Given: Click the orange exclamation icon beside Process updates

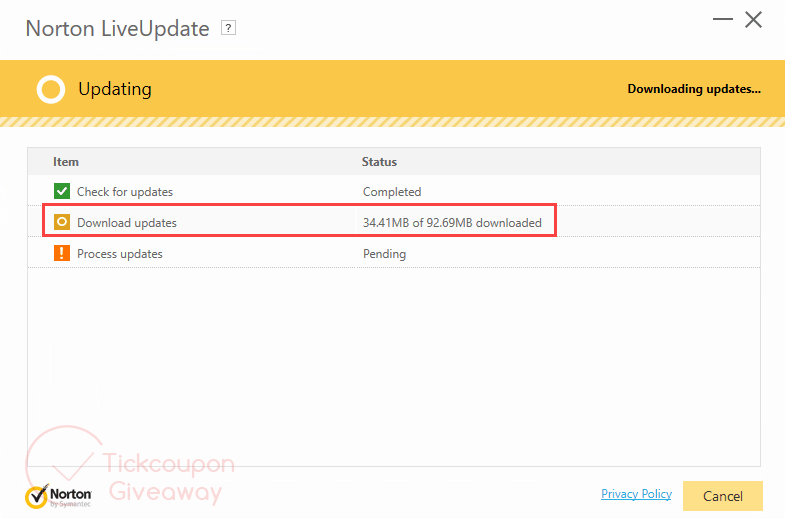Looking at the screenshot, I should point(62,253).
